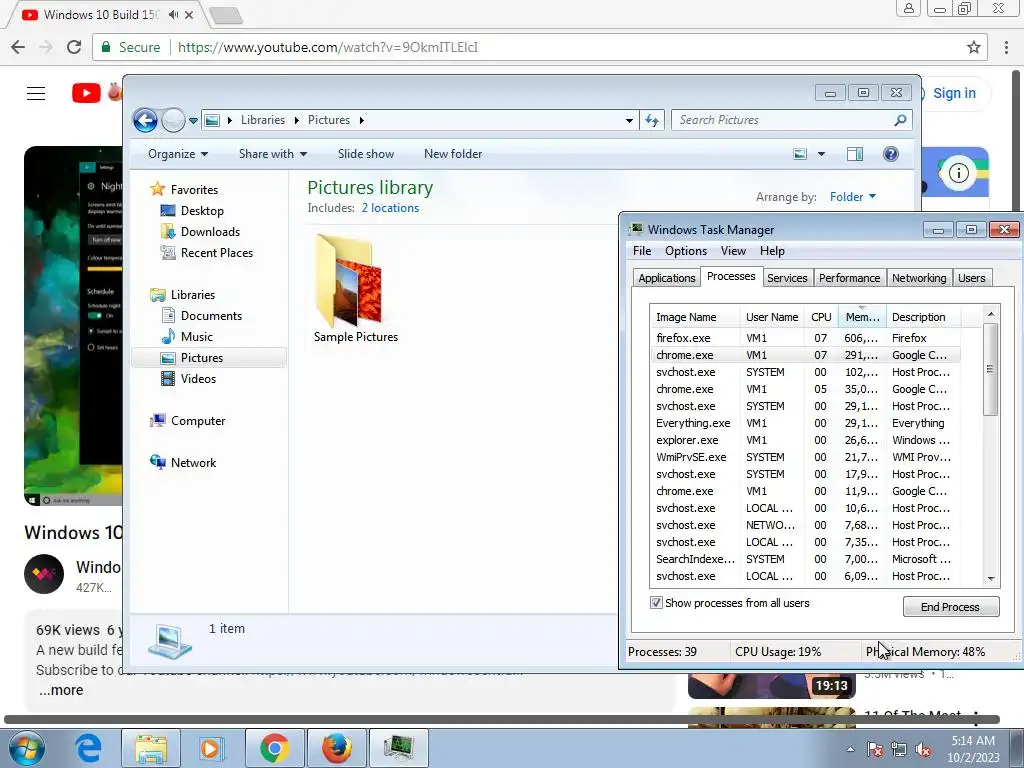This screenshot has height=768, width=1024.
Task: Mute the tab via speaker icon
Action: coord(172,14)
